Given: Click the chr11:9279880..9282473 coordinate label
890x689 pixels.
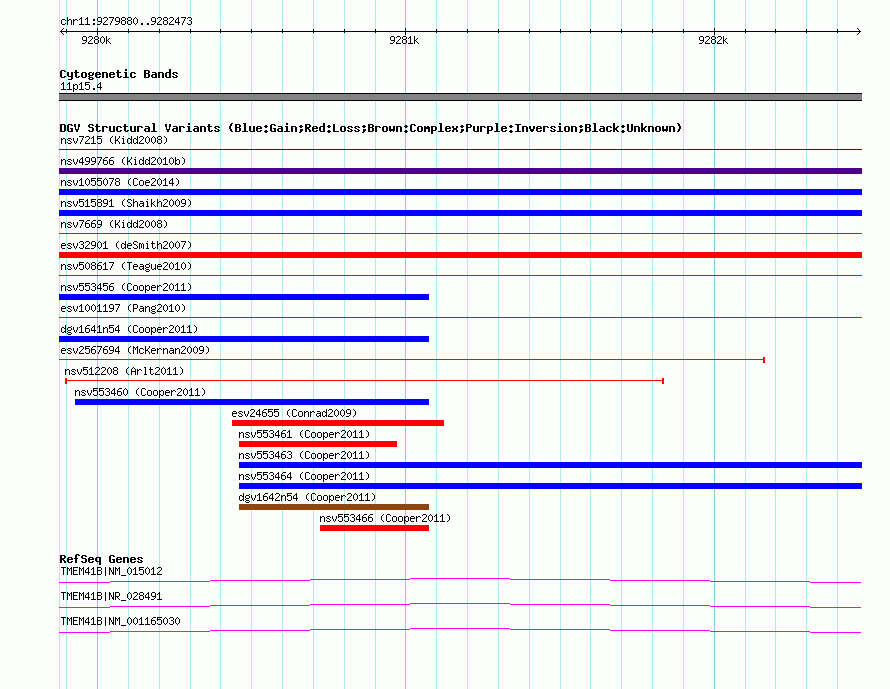Looking at the screenshot, I should coord(126,21).
